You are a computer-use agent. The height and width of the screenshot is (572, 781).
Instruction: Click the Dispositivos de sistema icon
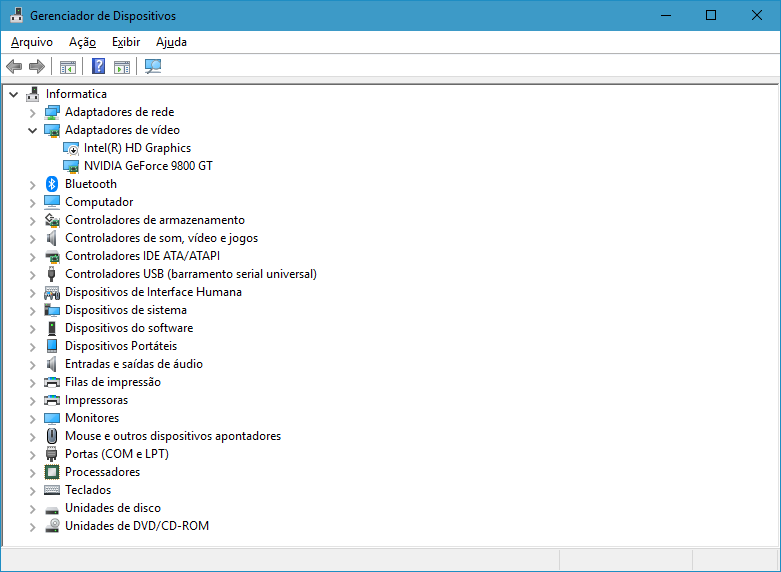click(52, 310)
